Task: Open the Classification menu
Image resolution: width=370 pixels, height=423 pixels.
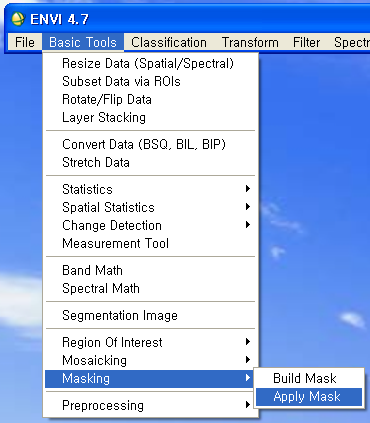Action: pos(169,42)
